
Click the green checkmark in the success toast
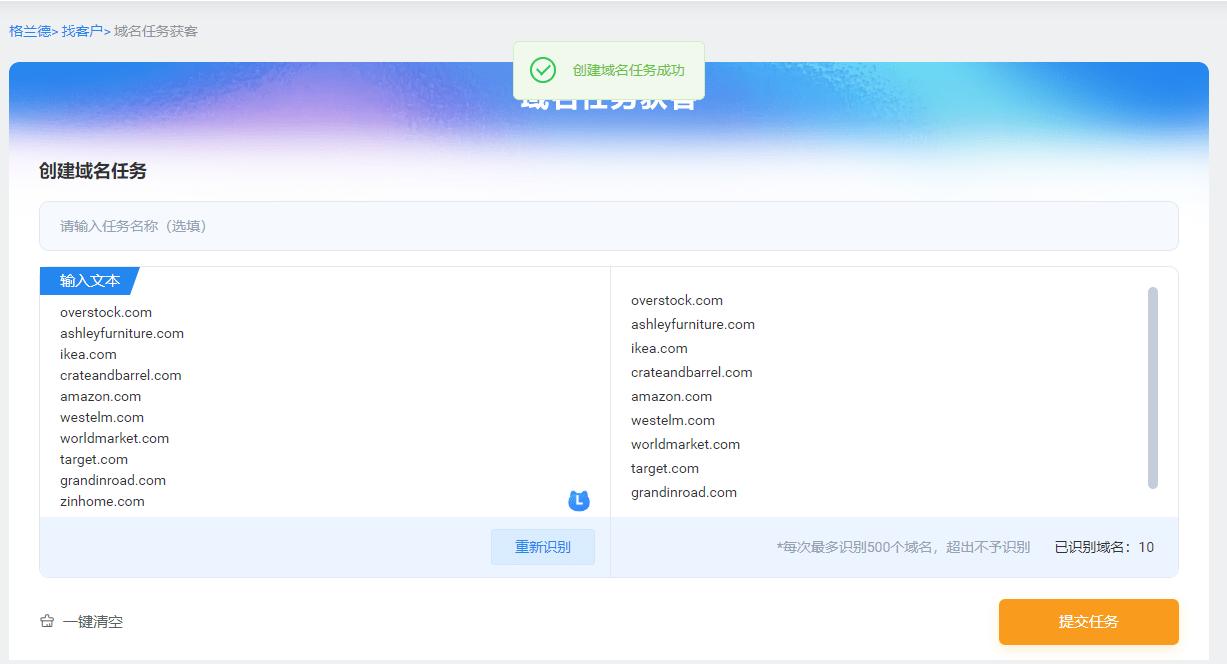coord(543,70)
